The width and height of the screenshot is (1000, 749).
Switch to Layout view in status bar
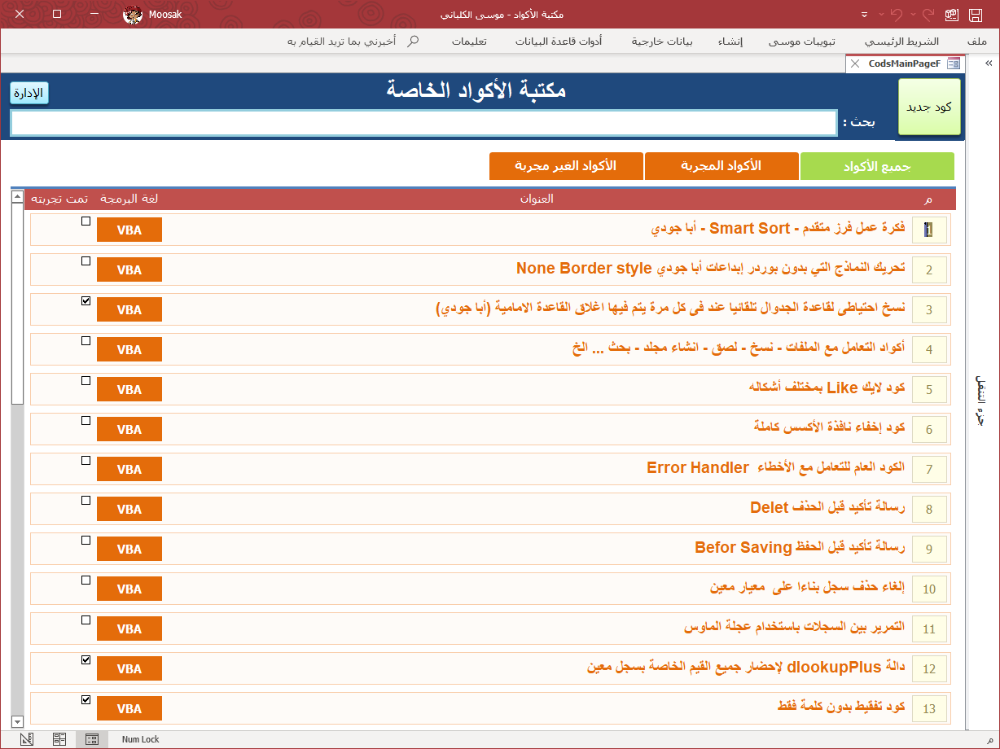click(59, 739)
